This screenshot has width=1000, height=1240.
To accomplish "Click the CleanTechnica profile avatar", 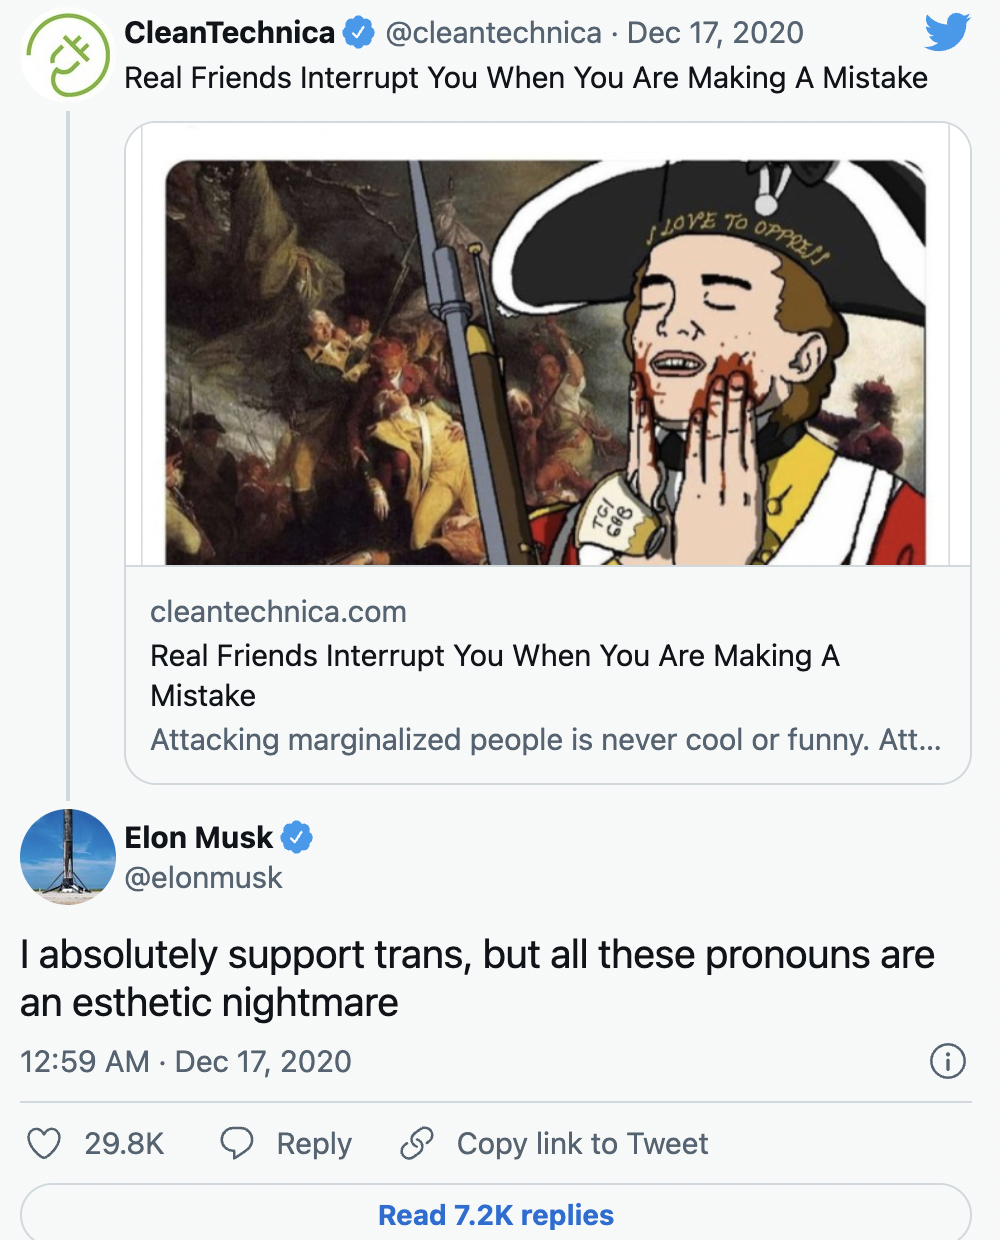I will click(x=67, y=56).
